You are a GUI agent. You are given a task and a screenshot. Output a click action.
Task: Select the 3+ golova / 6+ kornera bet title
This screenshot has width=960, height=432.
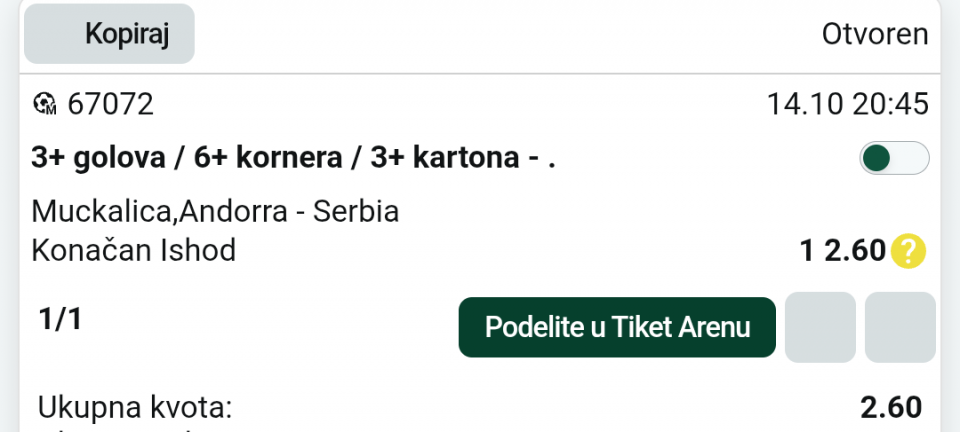(293, 159)
